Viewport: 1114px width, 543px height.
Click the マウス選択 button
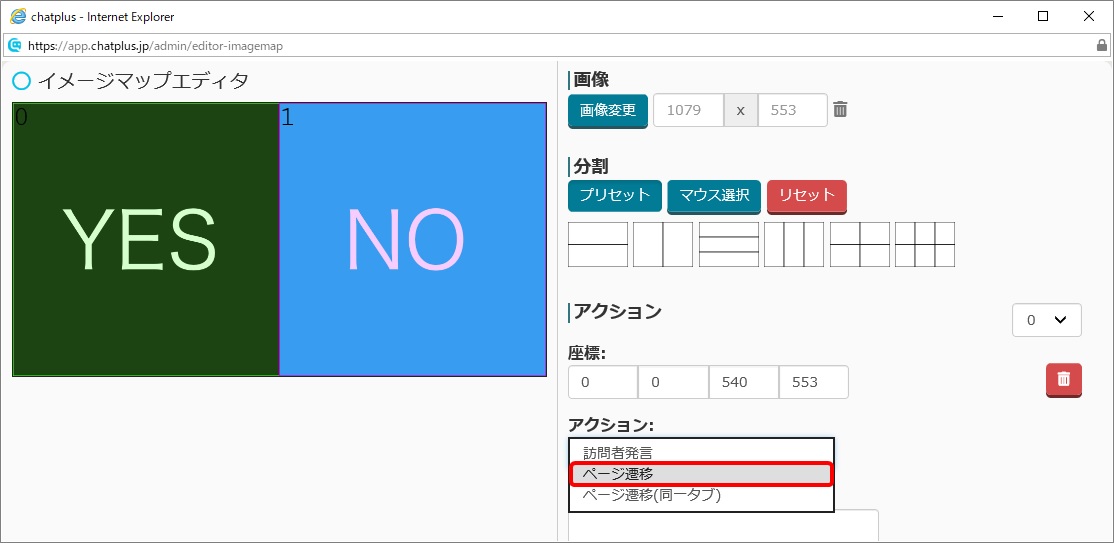714,195
